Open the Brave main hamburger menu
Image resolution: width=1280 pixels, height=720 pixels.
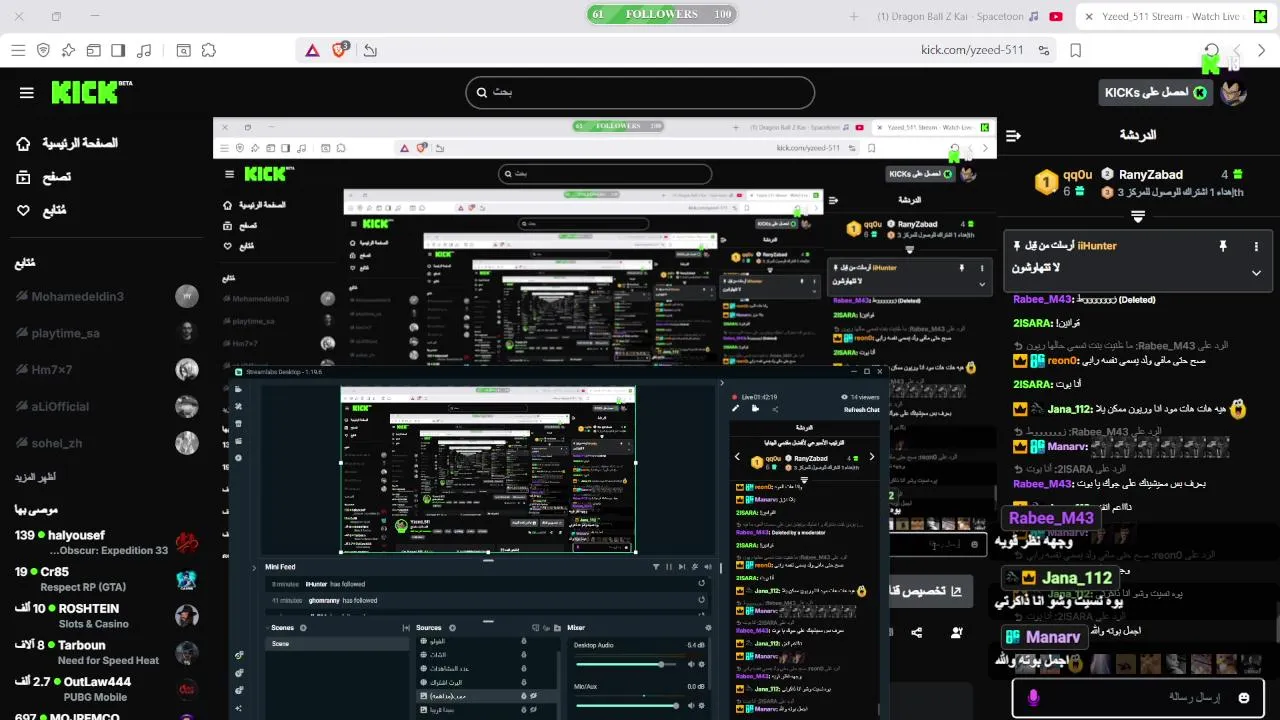pos(18,50)
